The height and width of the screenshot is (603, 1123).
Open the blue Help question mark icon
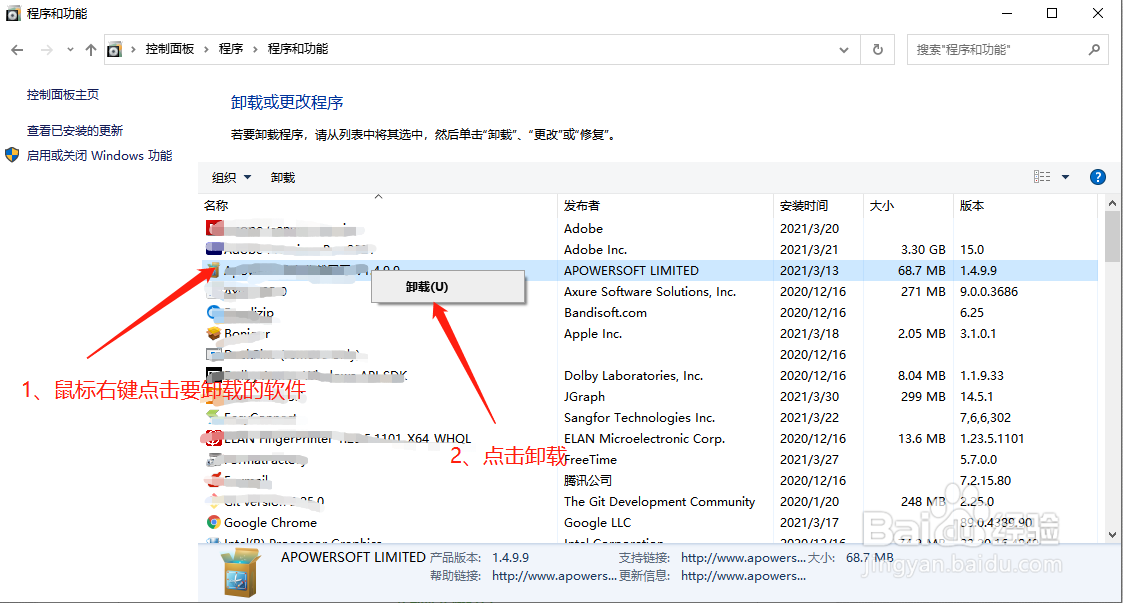[x=1097, y=176]
